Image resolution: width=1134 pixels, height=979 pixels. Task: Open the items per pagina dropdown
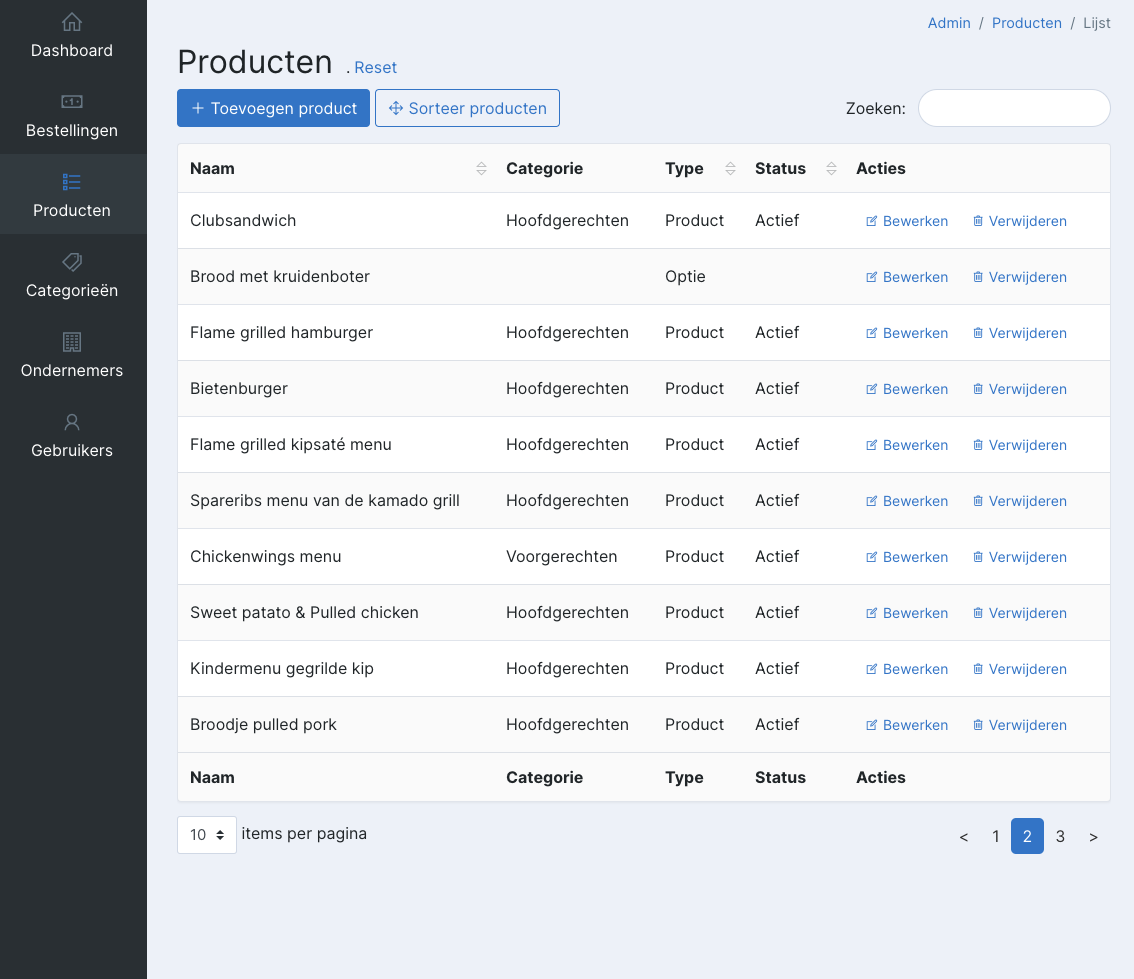click(207, 835)
